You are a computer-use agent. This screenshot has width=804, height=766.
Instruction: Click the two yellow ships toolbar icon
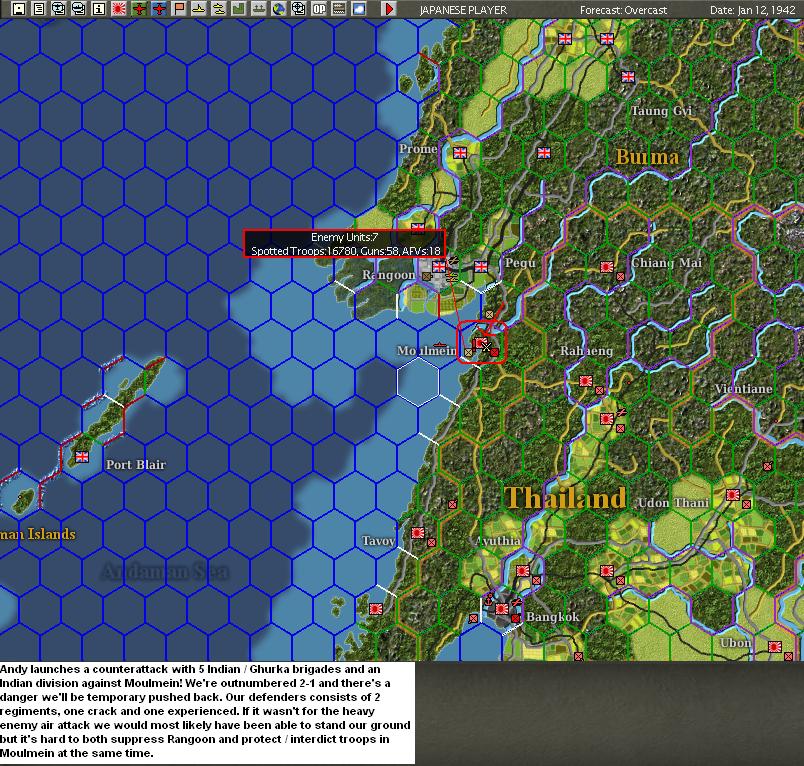[x=219, y=9]
